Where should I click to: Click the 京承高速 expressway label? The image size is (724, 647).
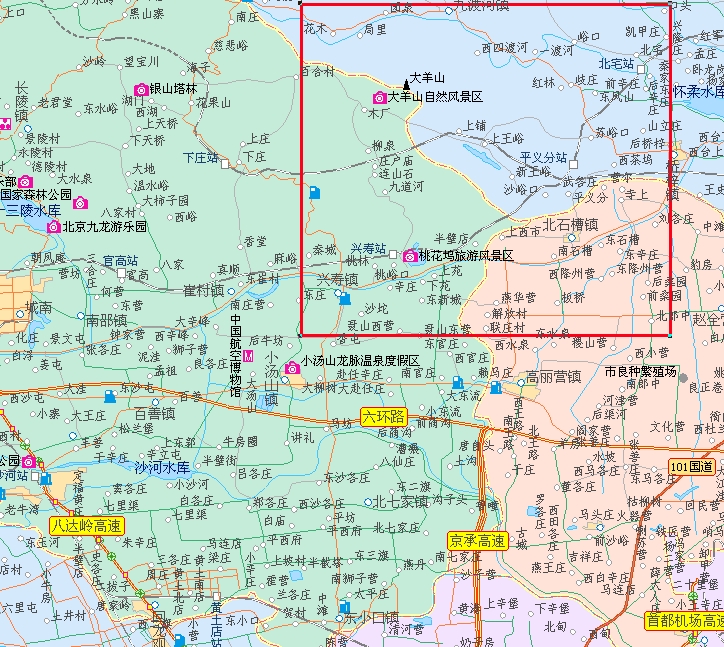(477, 541)
